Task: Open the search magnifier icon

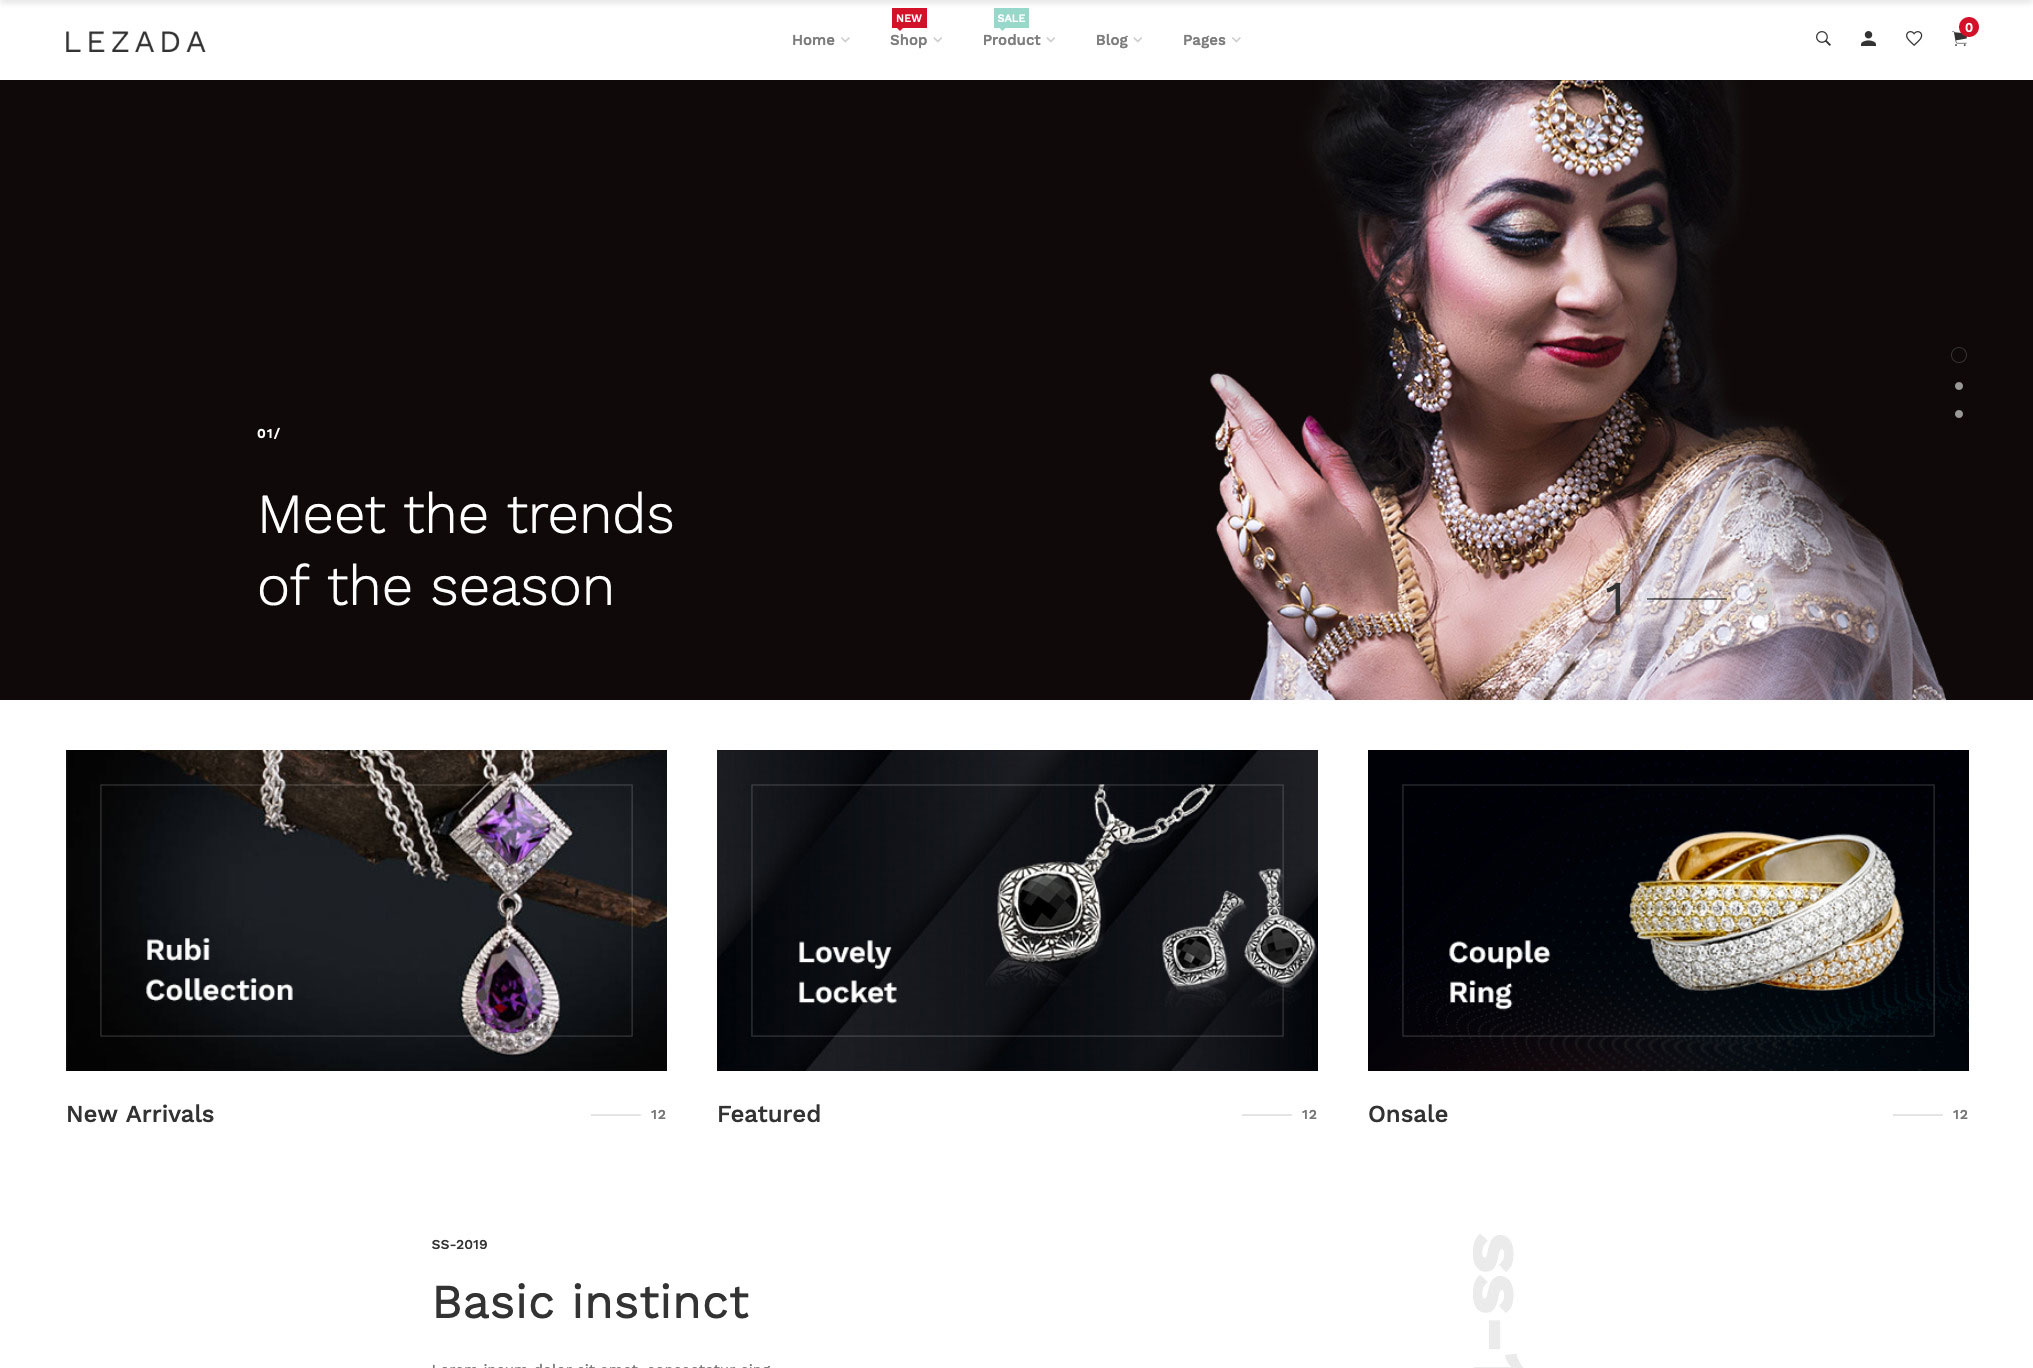Action: 1823,39
